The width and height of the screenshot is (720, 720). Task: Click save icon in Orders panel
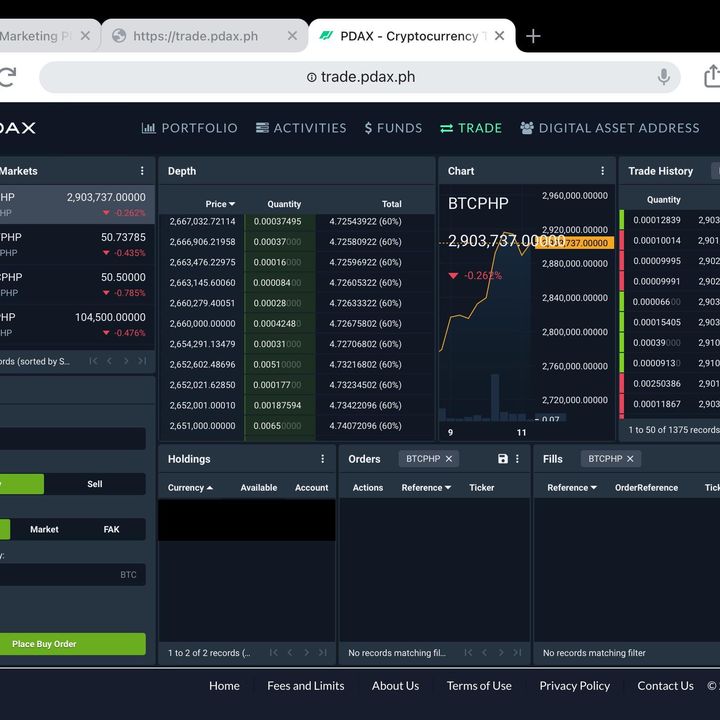pos(503,459)
